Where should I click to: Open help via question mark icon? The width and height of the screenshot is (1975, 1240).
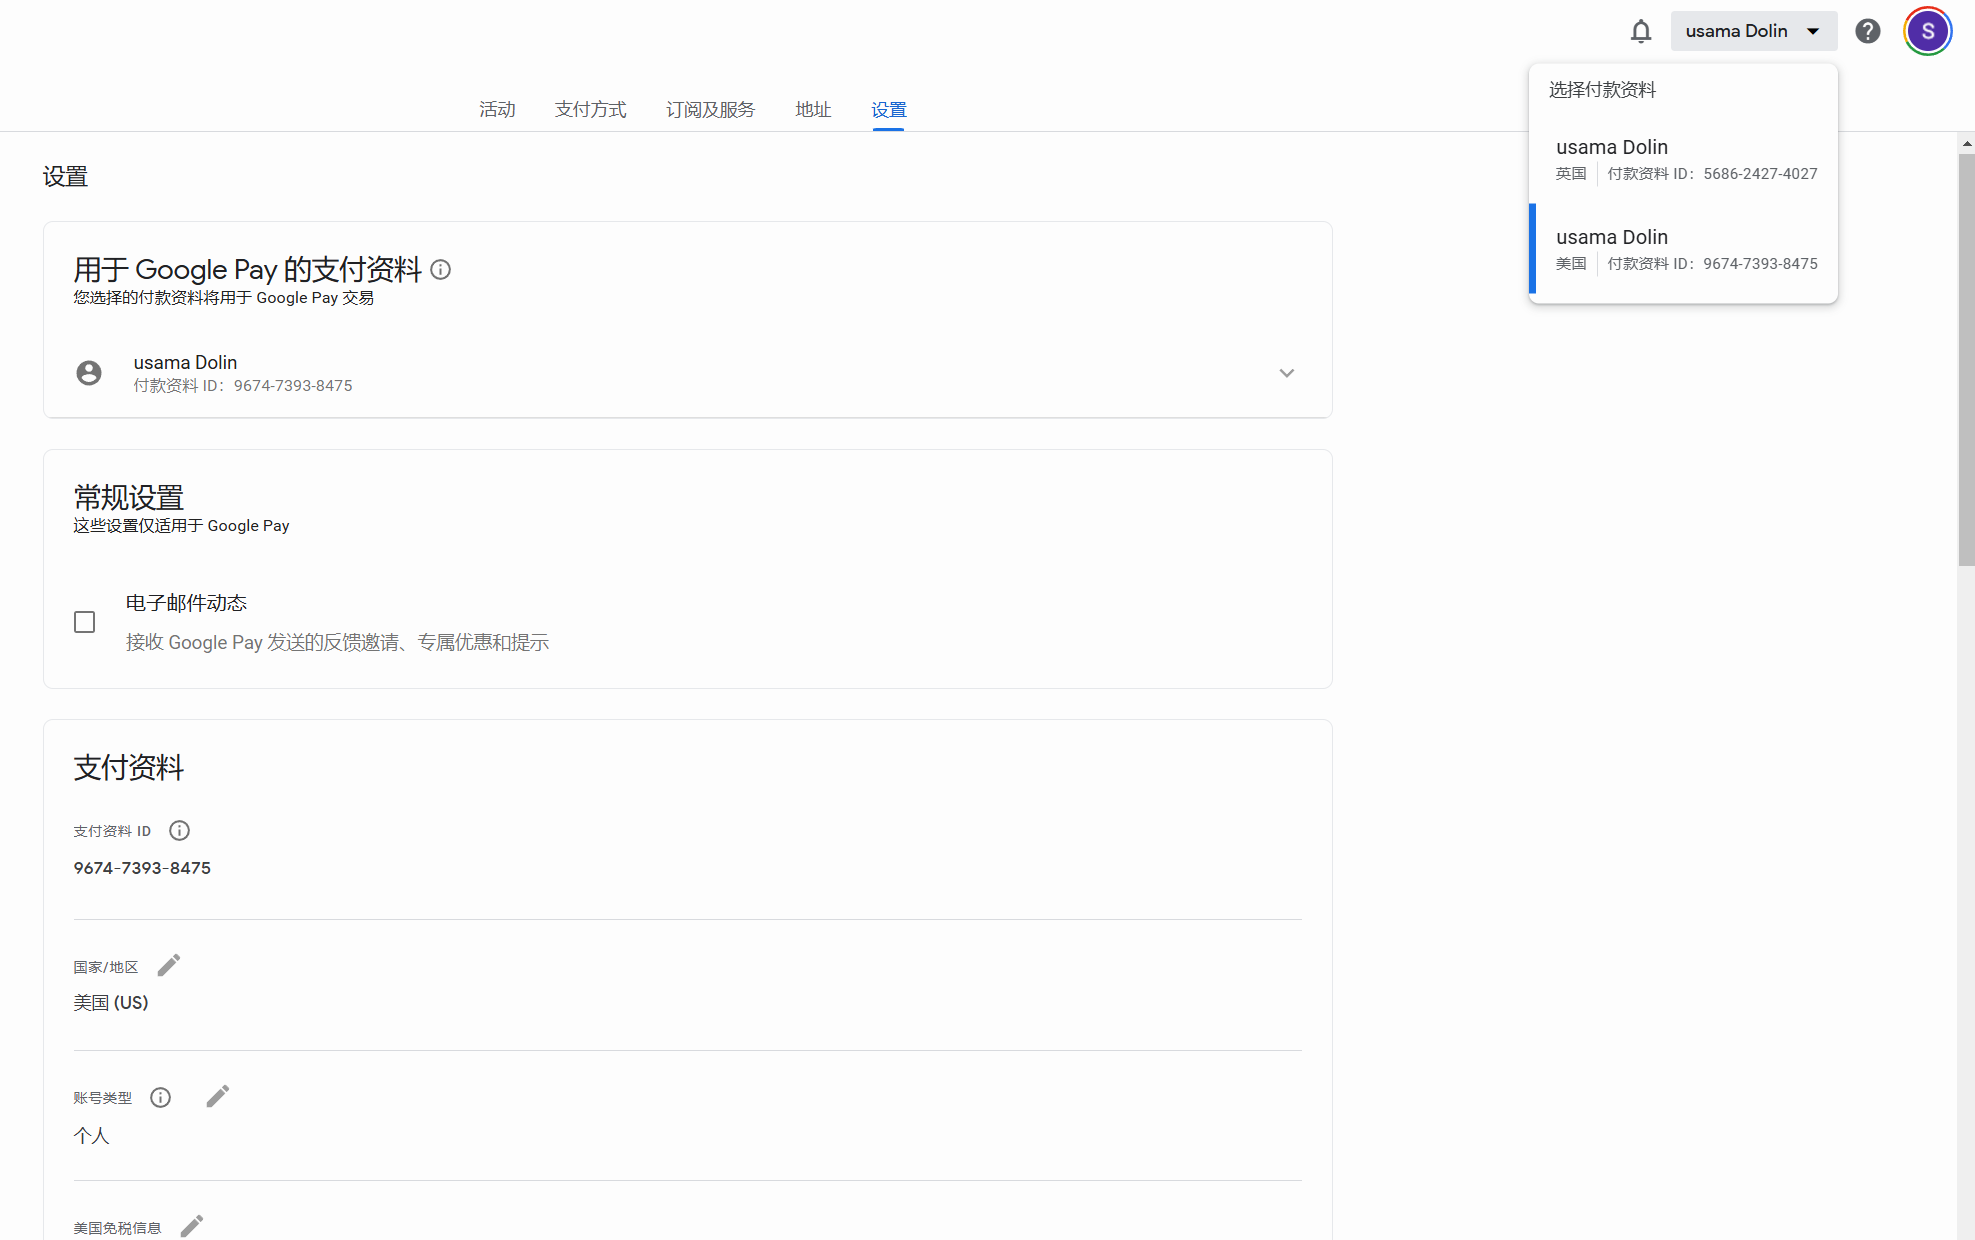(x=1867, y=31)
